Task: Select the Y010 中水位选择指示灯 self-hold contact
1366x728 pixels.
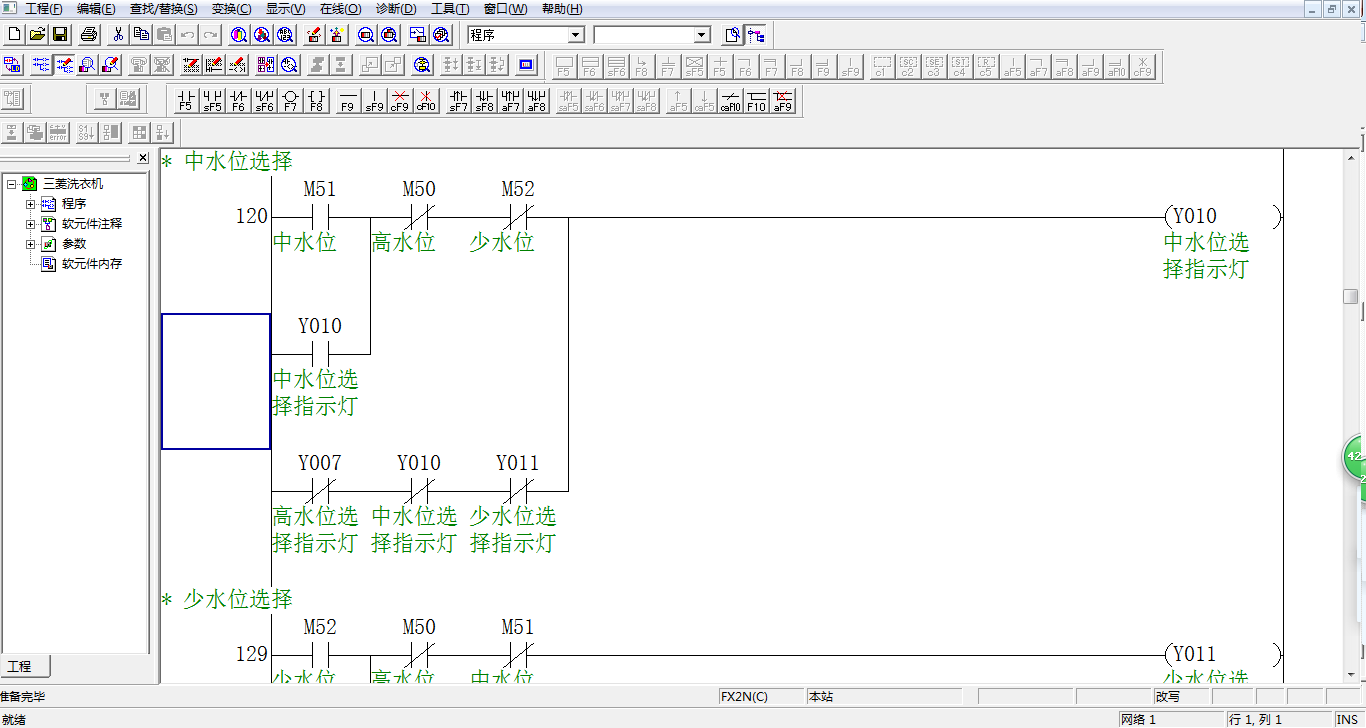Action: click(320, 353)
